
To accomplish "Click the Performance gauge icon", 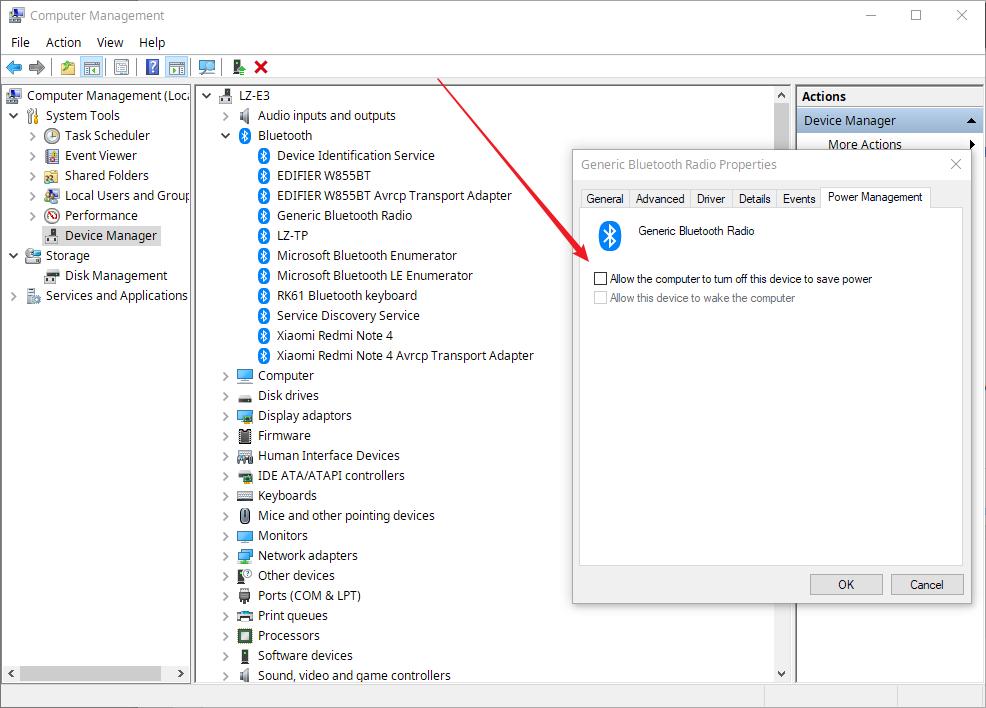I will (52, 216).
